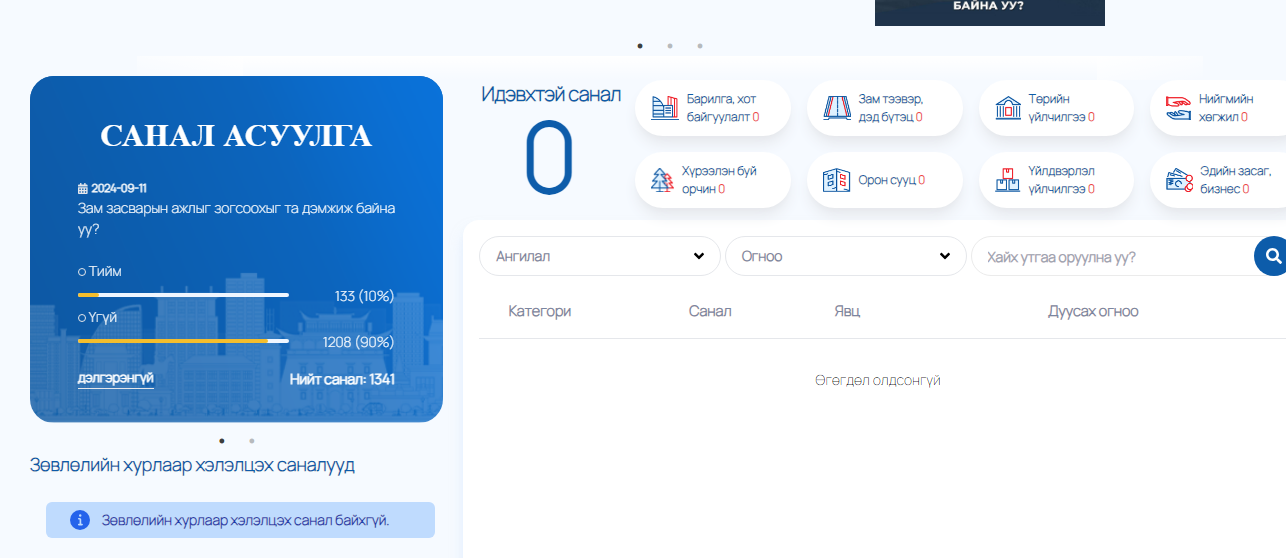The image size is (1286, 558).
Task: Go to first poll carousel dot
Action: point(222,440)
